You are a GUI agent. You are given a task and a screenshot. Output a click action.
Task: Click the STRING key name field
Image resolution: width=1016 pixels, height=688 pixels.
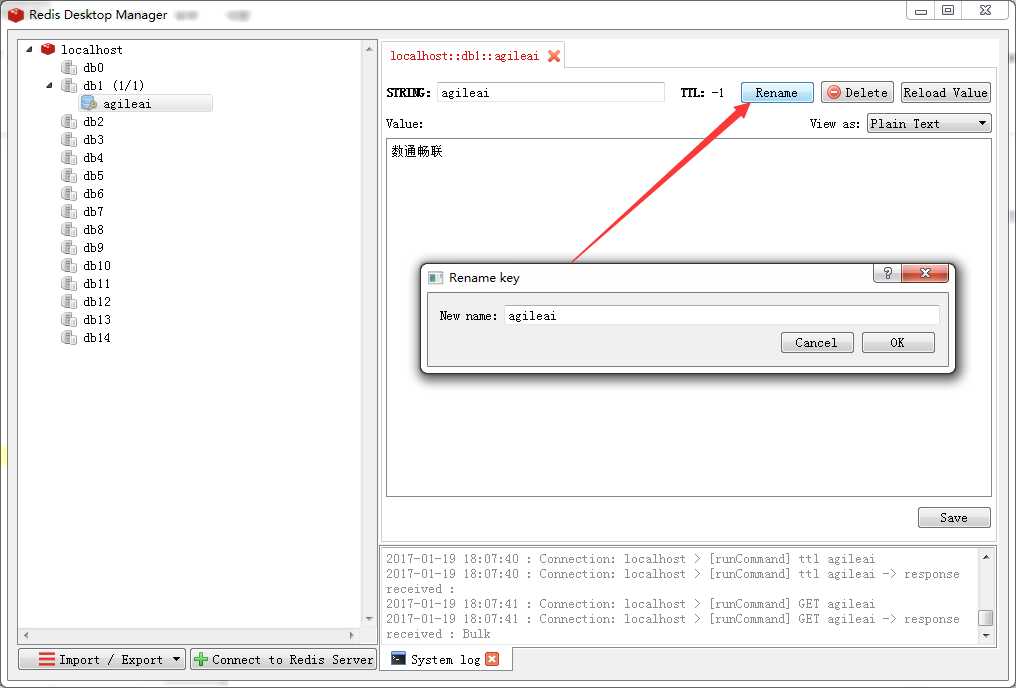[x=551, y=93]
